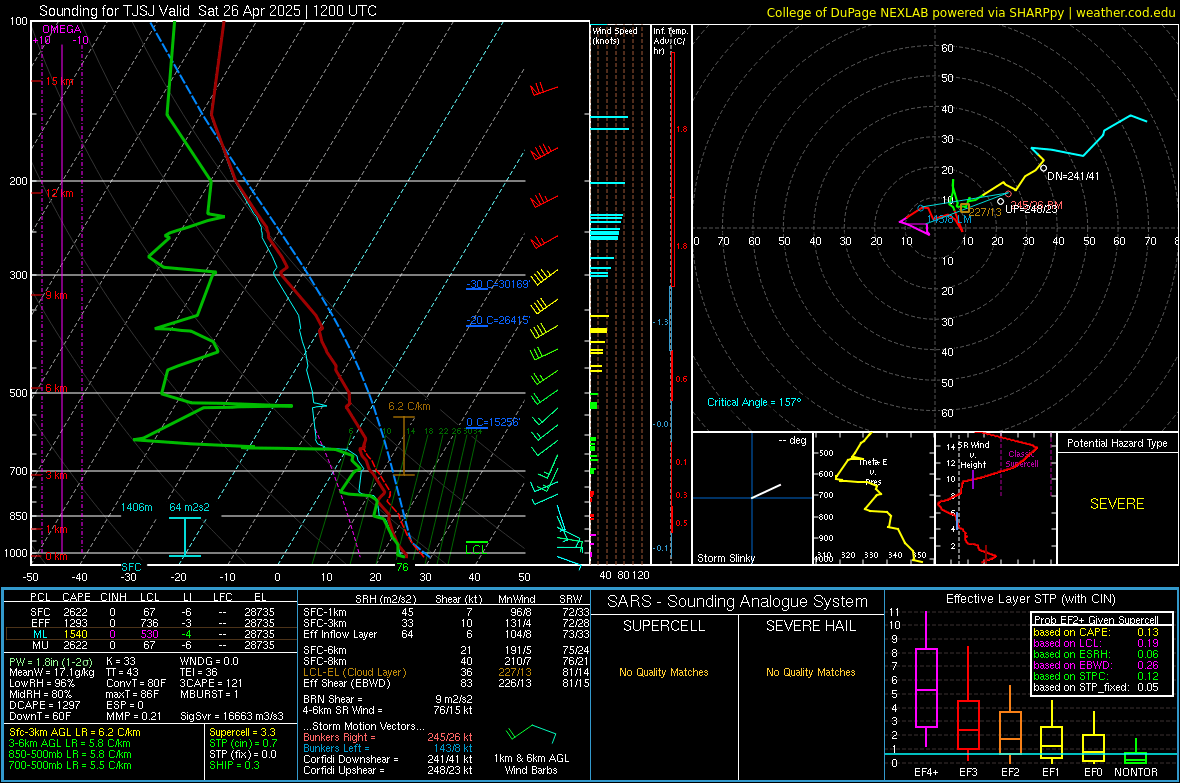Click the yellow SEVERE hazard text
This screenshot has width=1180, height=783.
coord(1117,504)
